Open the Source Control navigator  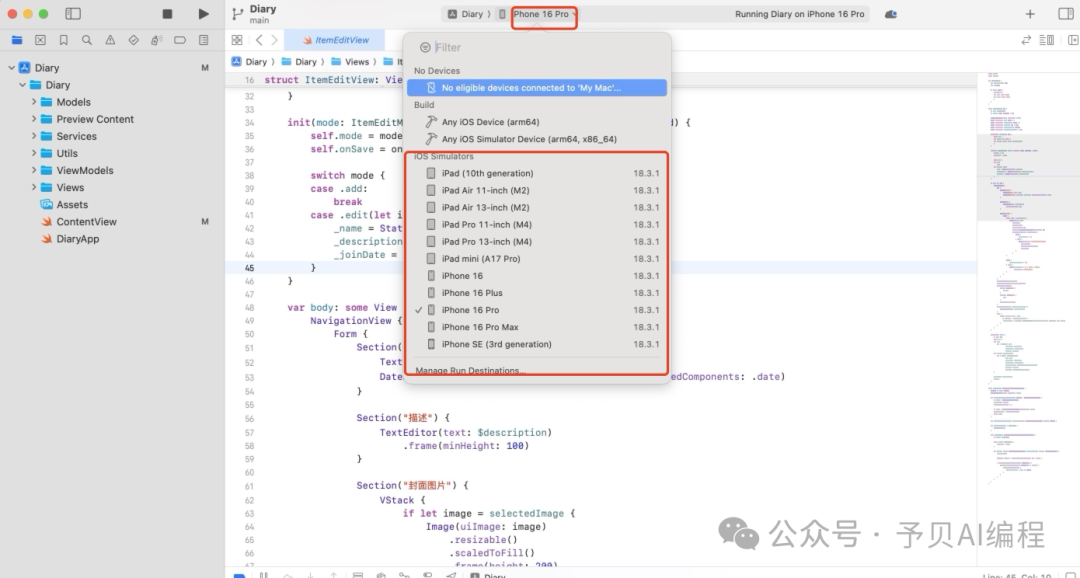(41, 41)
